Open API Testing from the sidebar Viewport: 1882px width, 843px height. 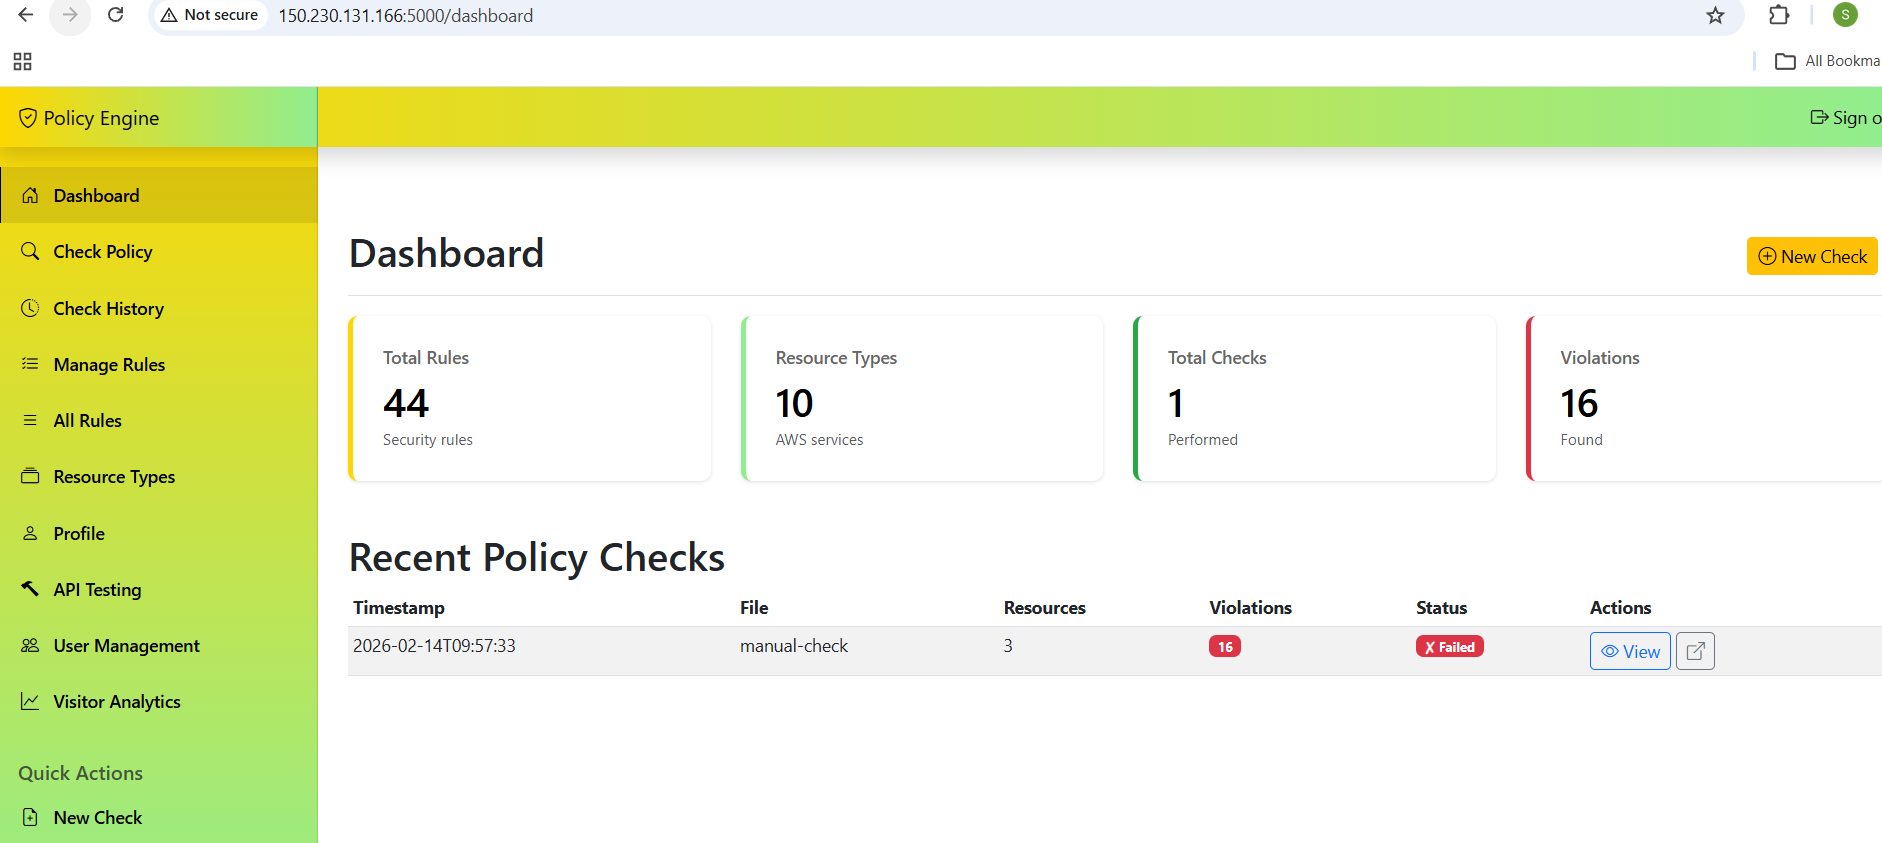(x=159, y=589)
